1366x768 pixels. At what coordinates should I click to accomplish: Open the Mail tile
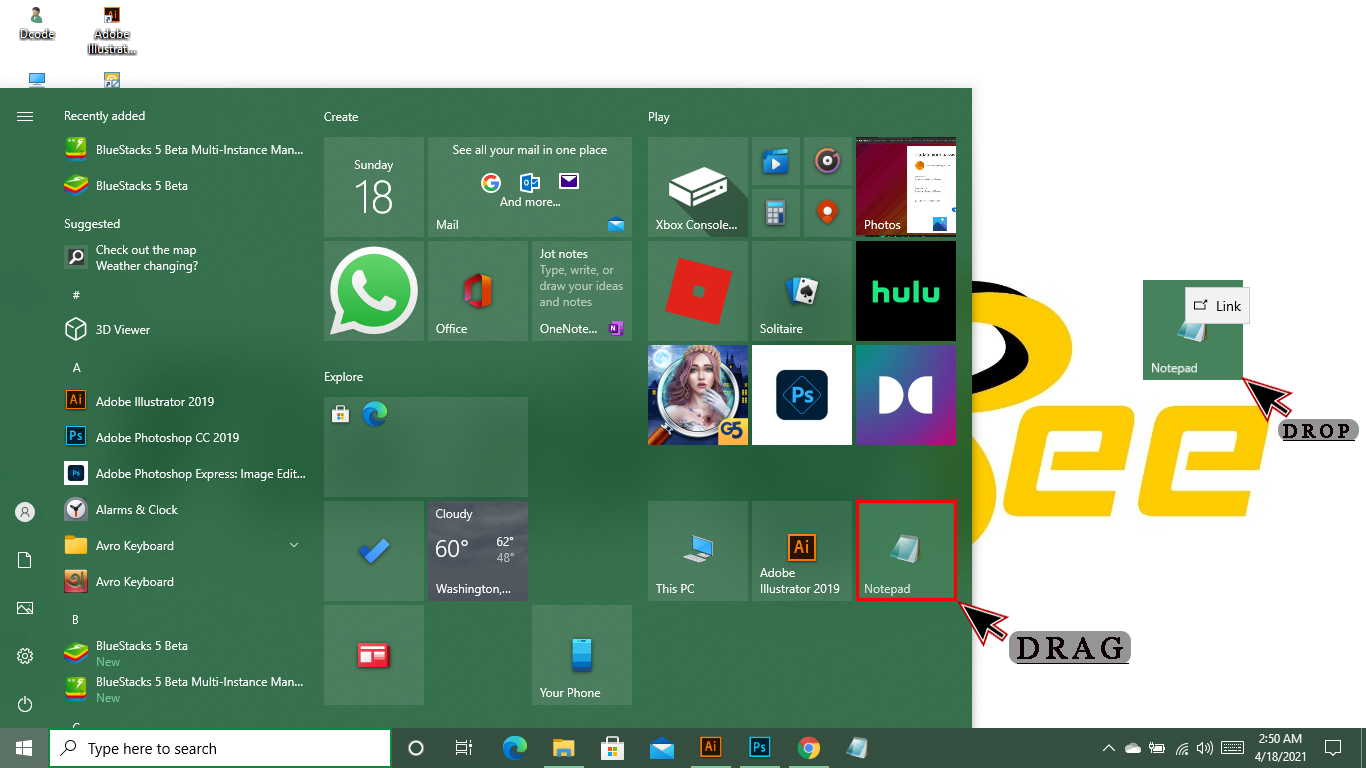(529, 187)
